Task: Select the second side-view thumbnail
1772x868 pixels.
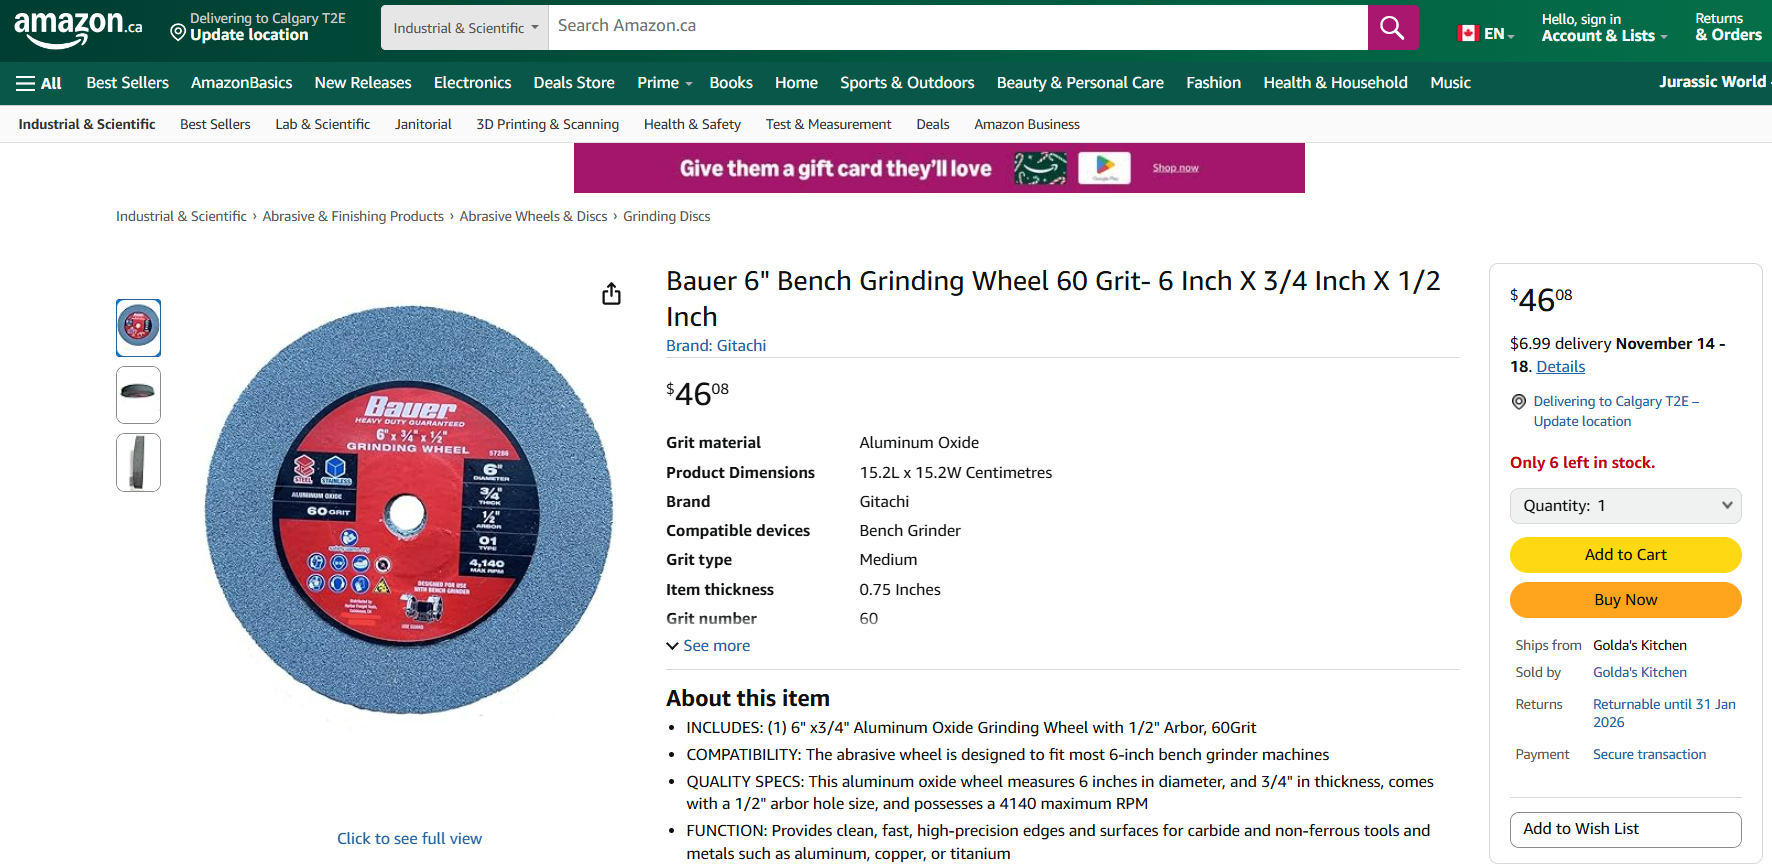Action: tap(138, 395)
